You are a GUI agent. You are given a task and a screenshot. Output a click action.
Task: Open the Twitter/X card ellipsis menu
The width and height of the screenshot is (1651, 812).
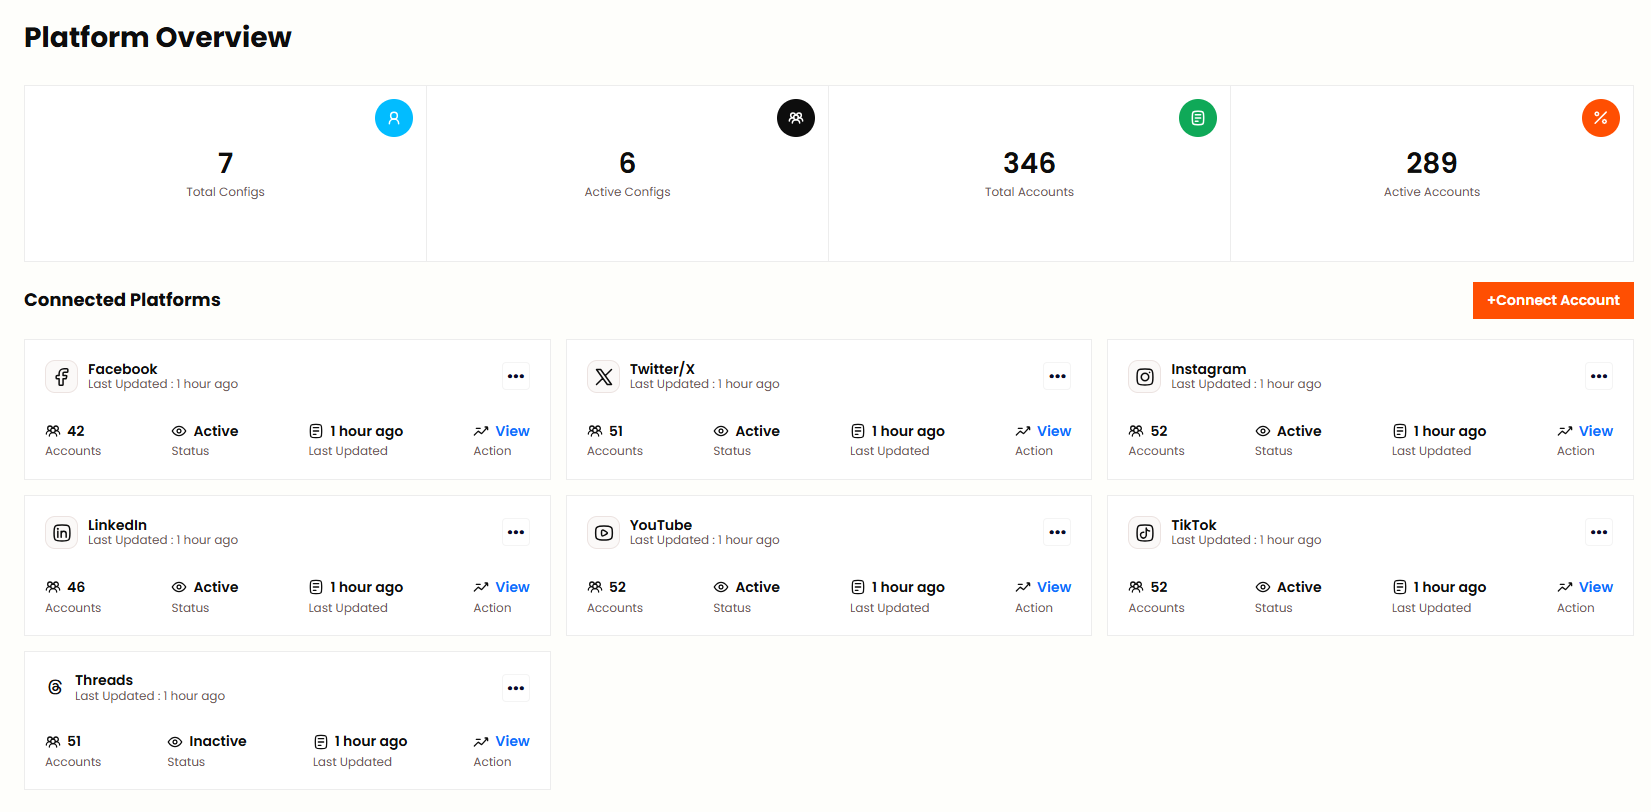[1057, 377]
